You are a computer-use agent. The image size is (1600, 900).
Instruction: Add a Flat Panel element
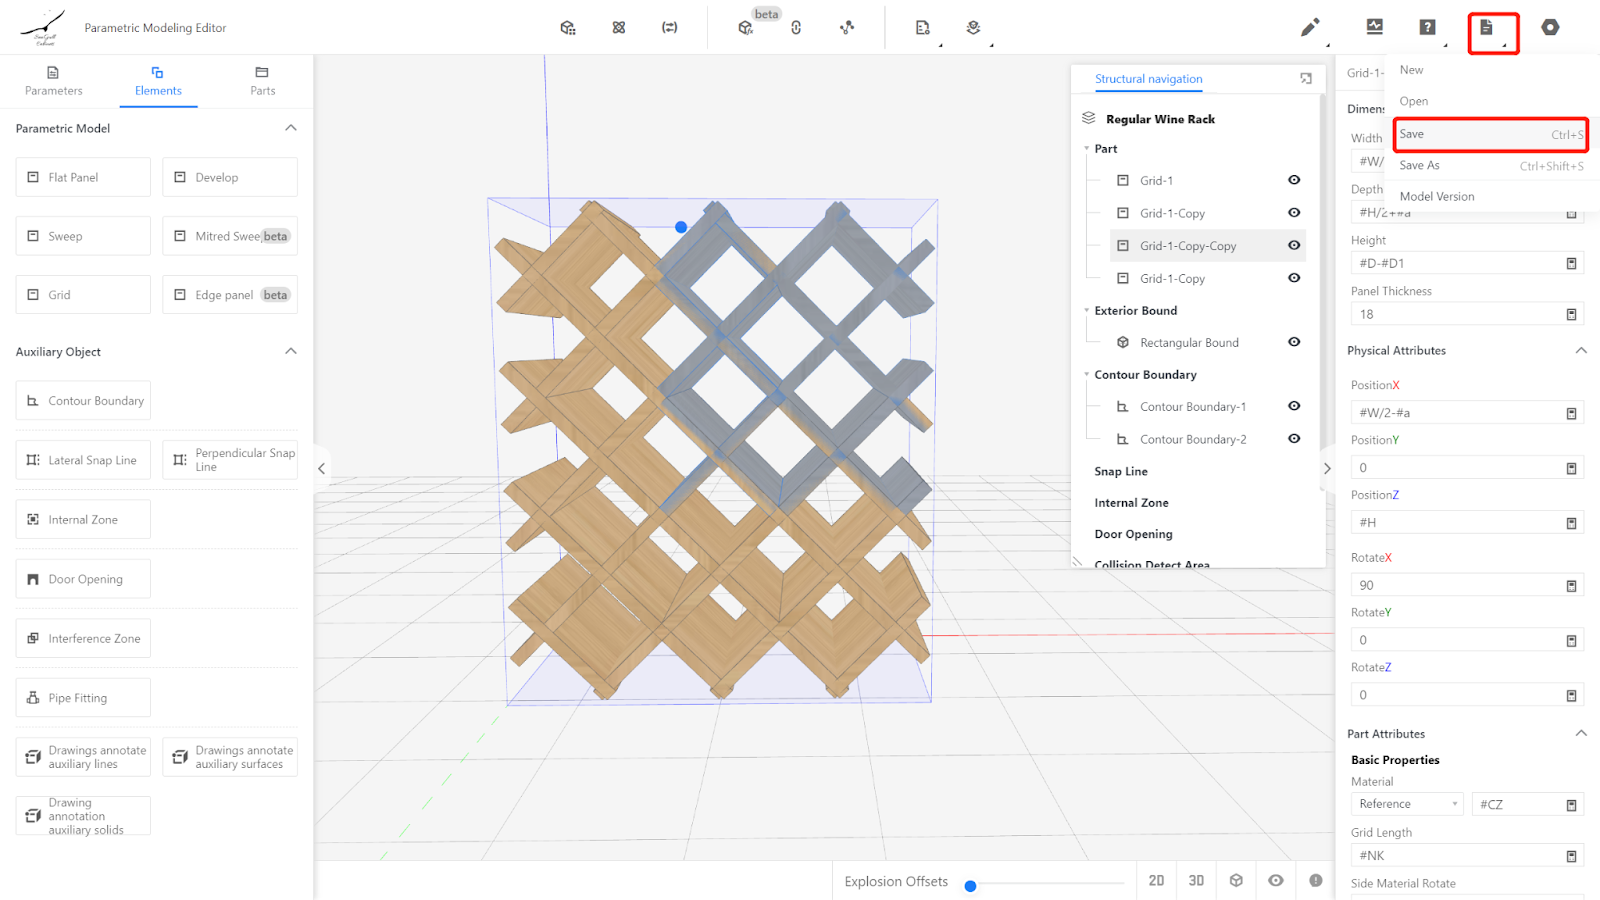[x=83, y=177]
